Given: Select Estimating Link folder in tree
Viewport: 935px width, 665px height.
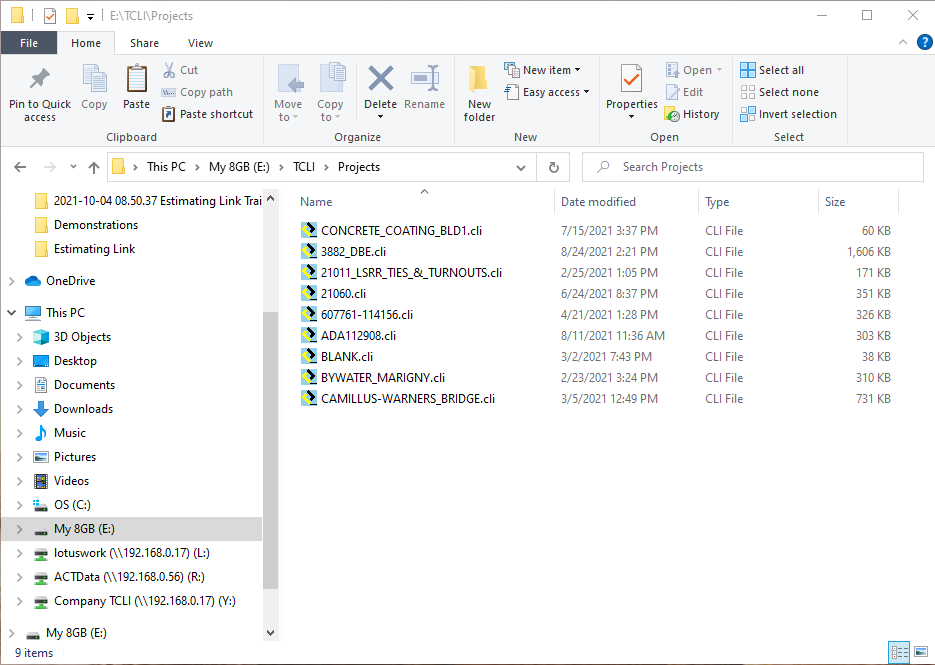Looking at the screenshot, I should point(94,249).
